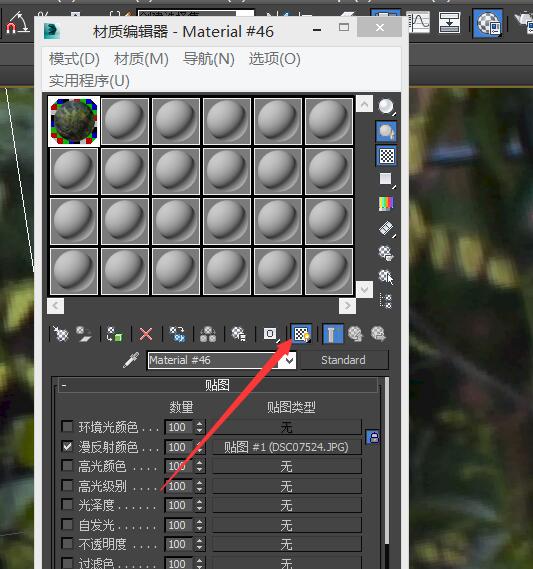Click Assign Material to Selection icon
Viewport: 533px width, 569px height.
115,334
